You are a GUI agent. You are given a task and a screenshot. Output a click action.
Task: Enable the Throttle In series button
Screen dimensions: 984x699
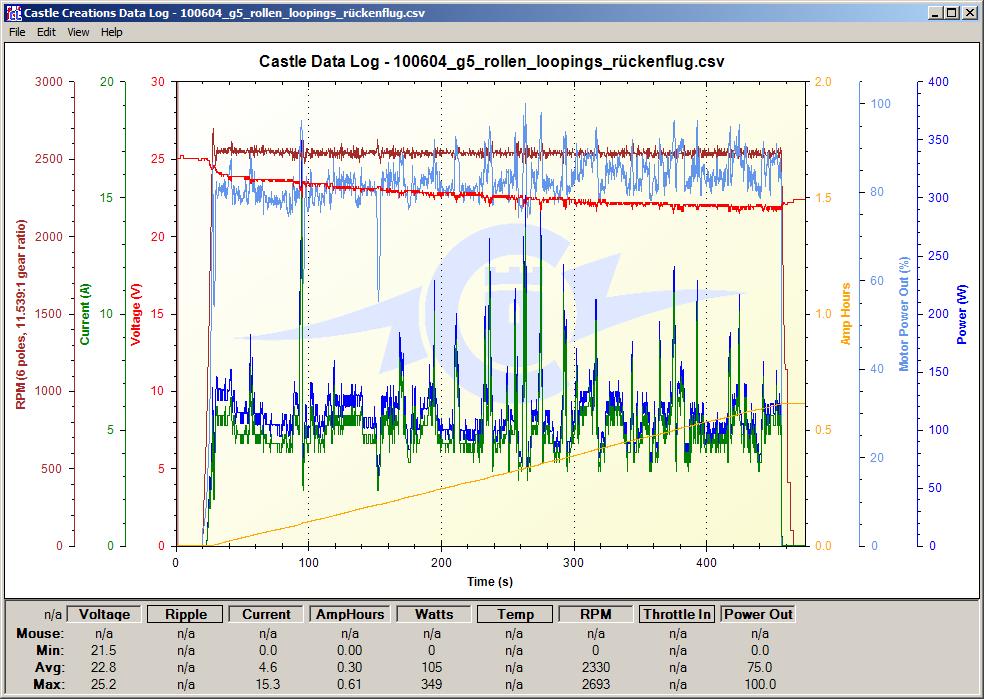click(x=677, y=614)
